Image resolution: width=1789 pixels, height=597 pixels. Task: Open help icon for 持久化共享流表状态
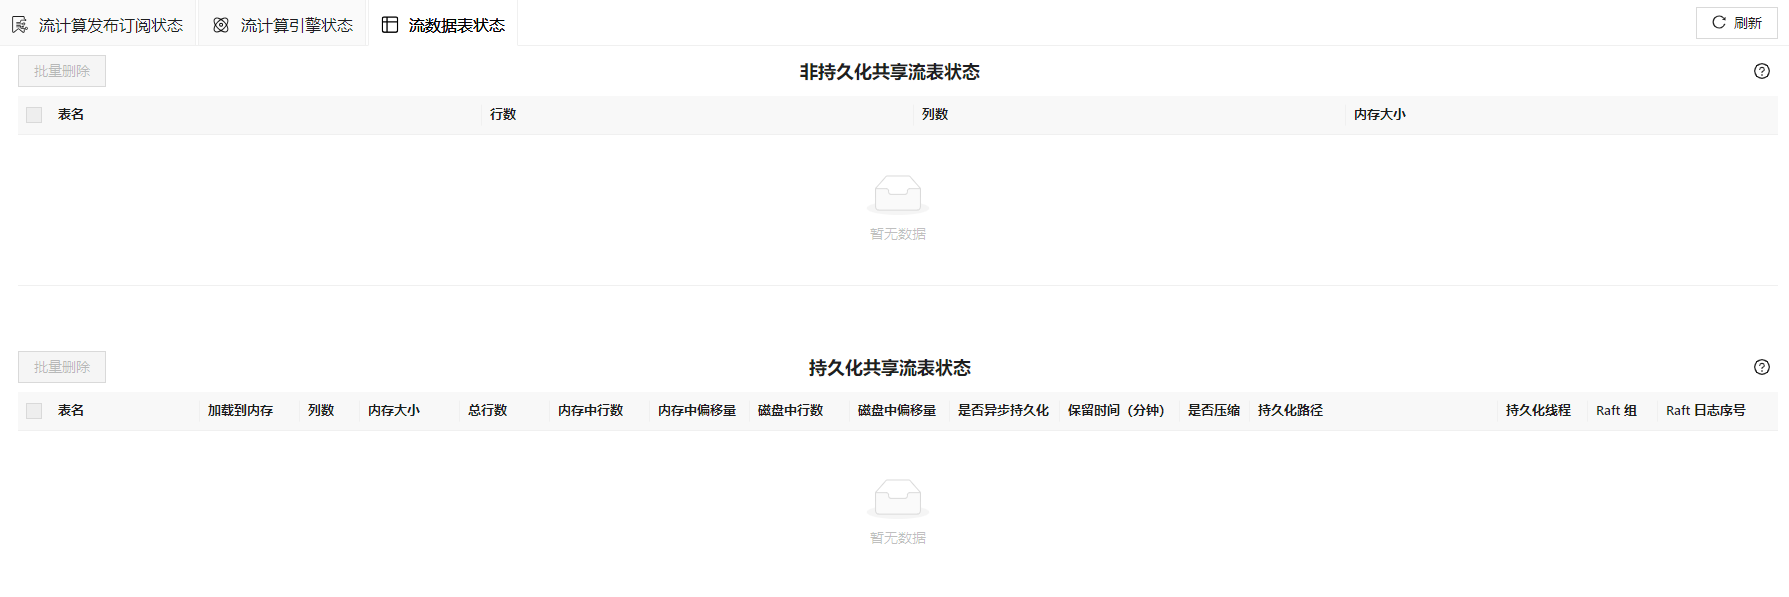[x=1761, y=367]
